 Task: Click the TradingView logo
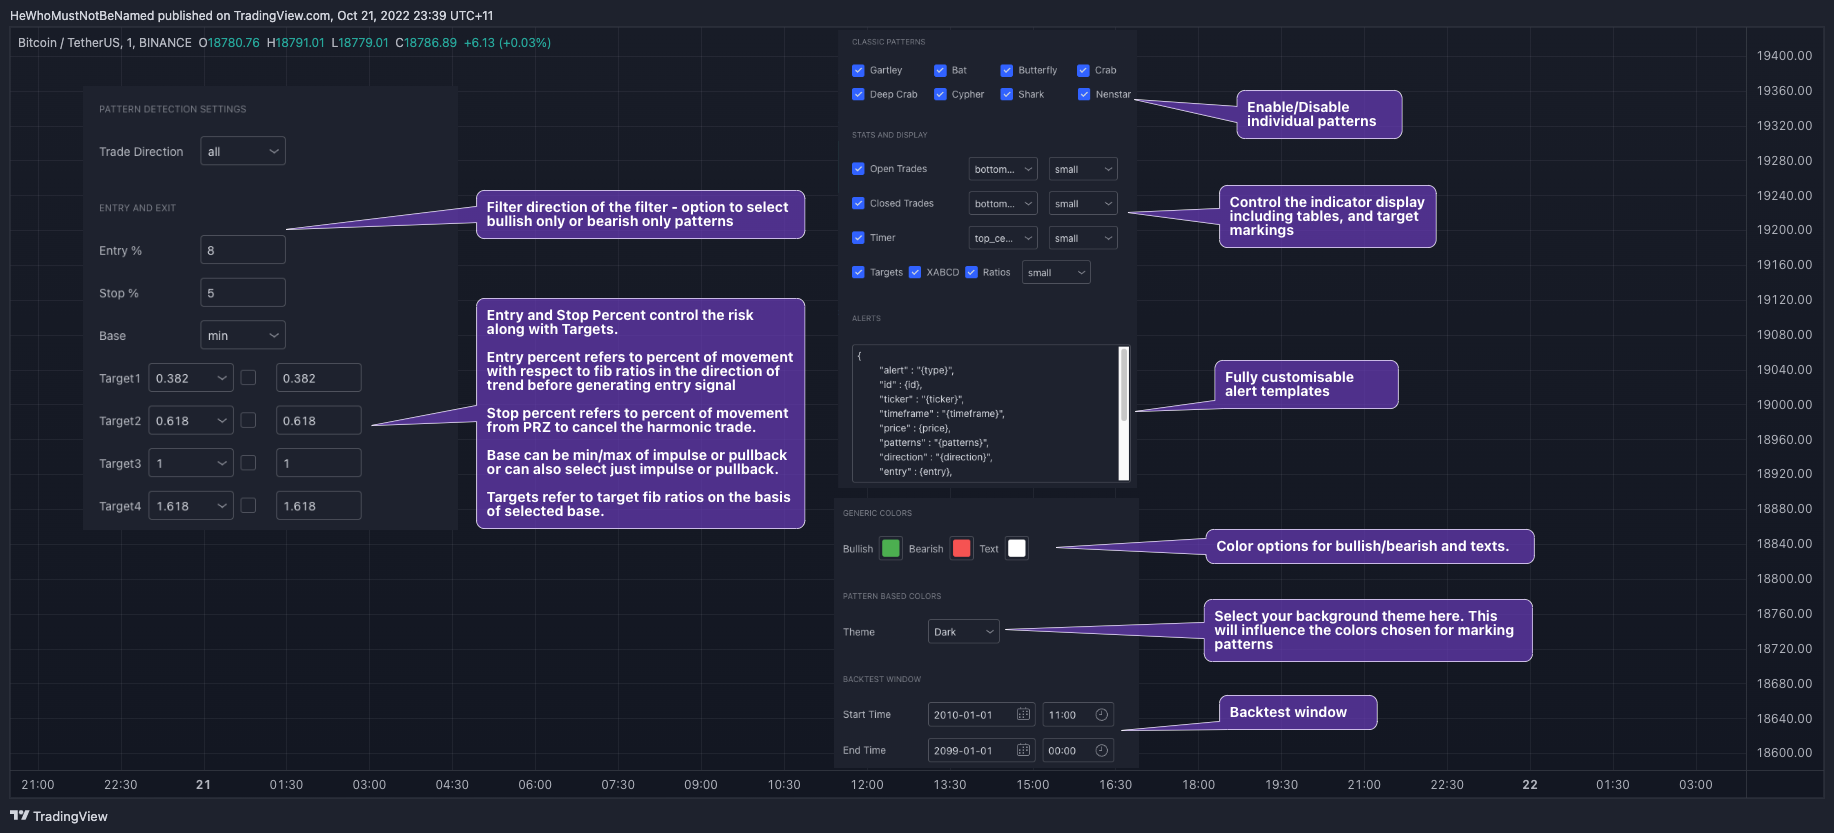(59, 816)
